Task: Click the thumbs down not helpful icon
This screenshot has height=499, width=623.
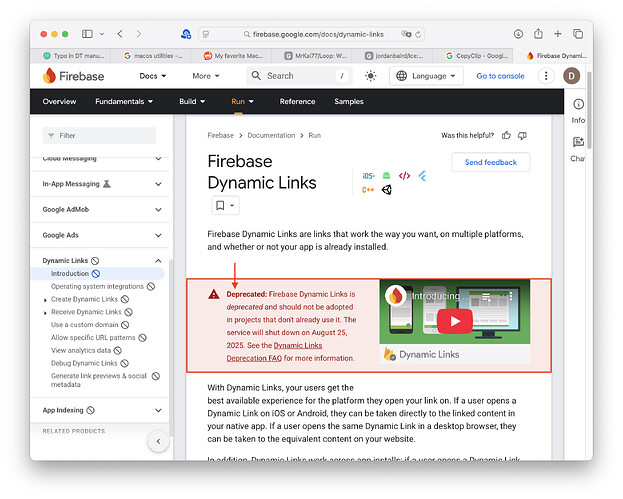Action: pyautogui.click(x=522, y=135)
